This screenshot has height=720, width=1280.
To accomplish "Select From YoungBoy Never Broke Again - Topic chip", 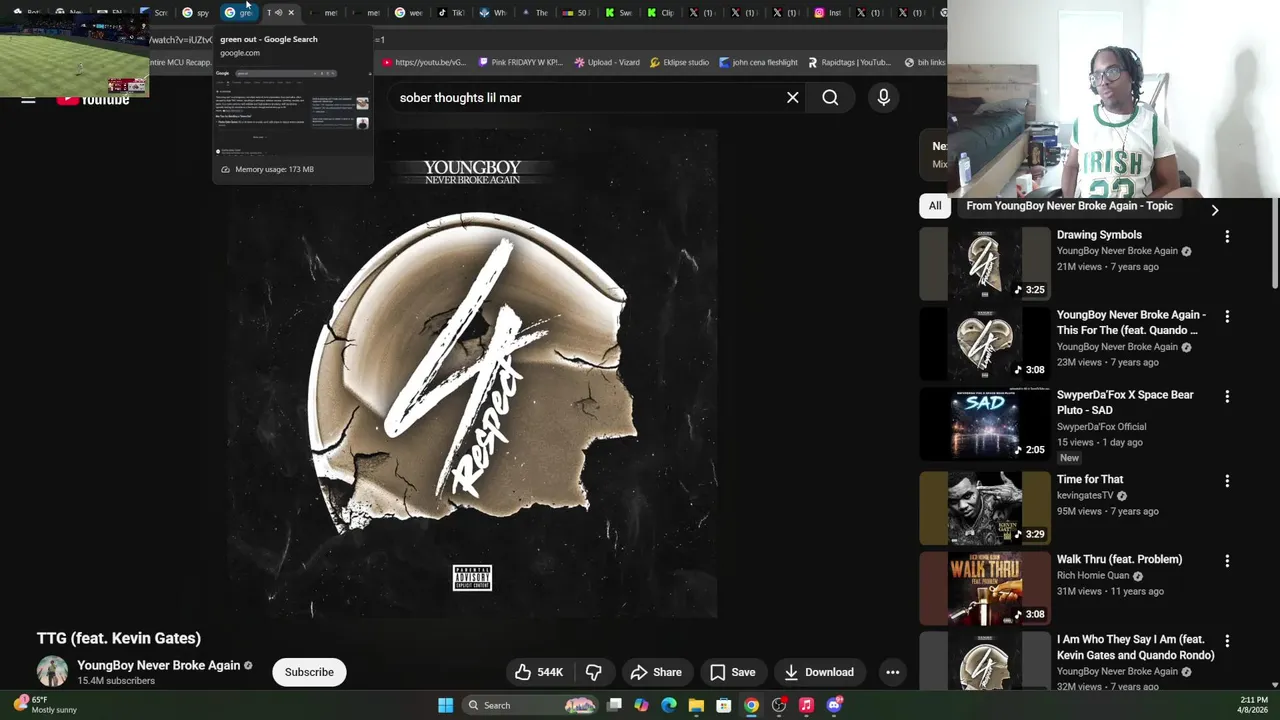I will click(1069, 206).
